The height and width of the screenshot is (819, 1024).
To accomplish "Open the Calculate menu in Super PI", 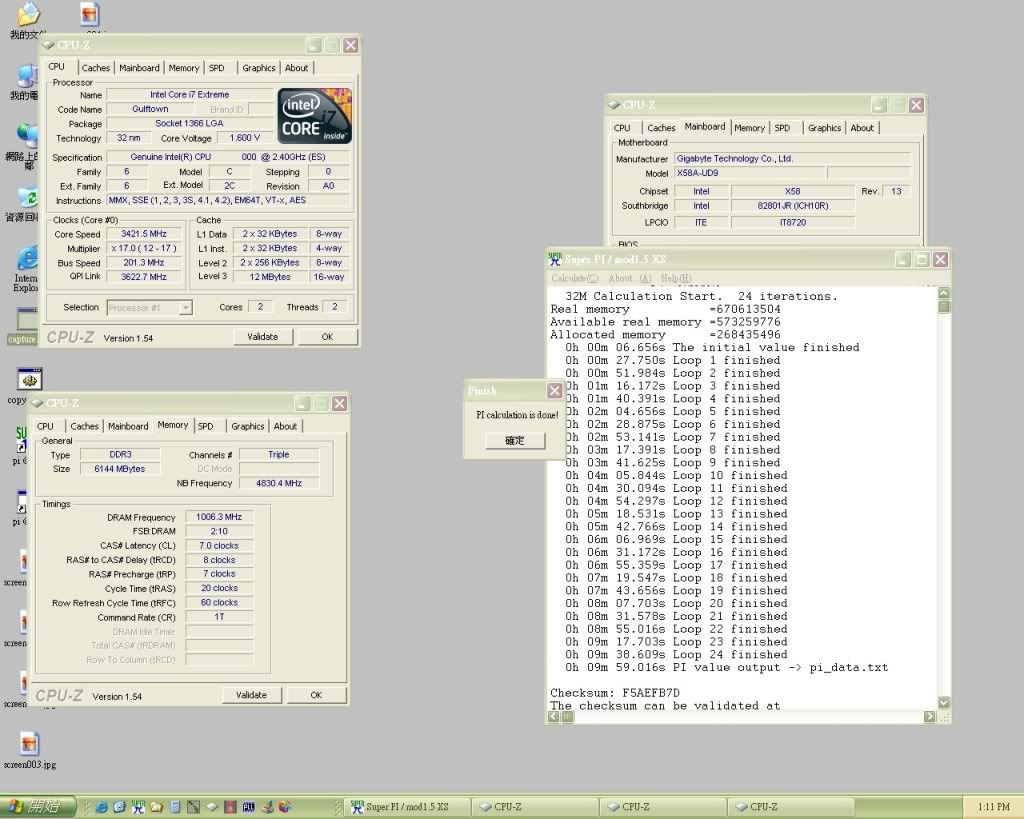I will (x=575, y=278).
